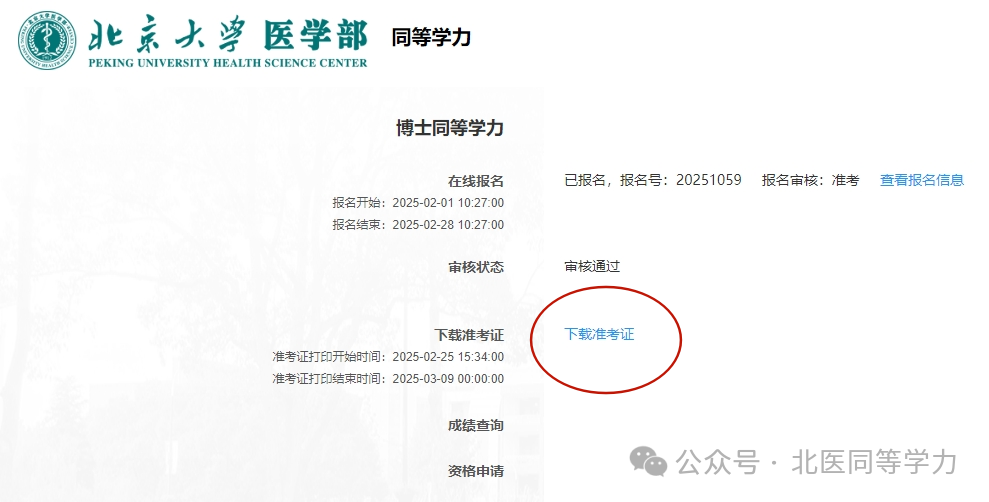989x502 pixels.
Task: Click the 在线报名 section label
Action: tap(476, 182)
